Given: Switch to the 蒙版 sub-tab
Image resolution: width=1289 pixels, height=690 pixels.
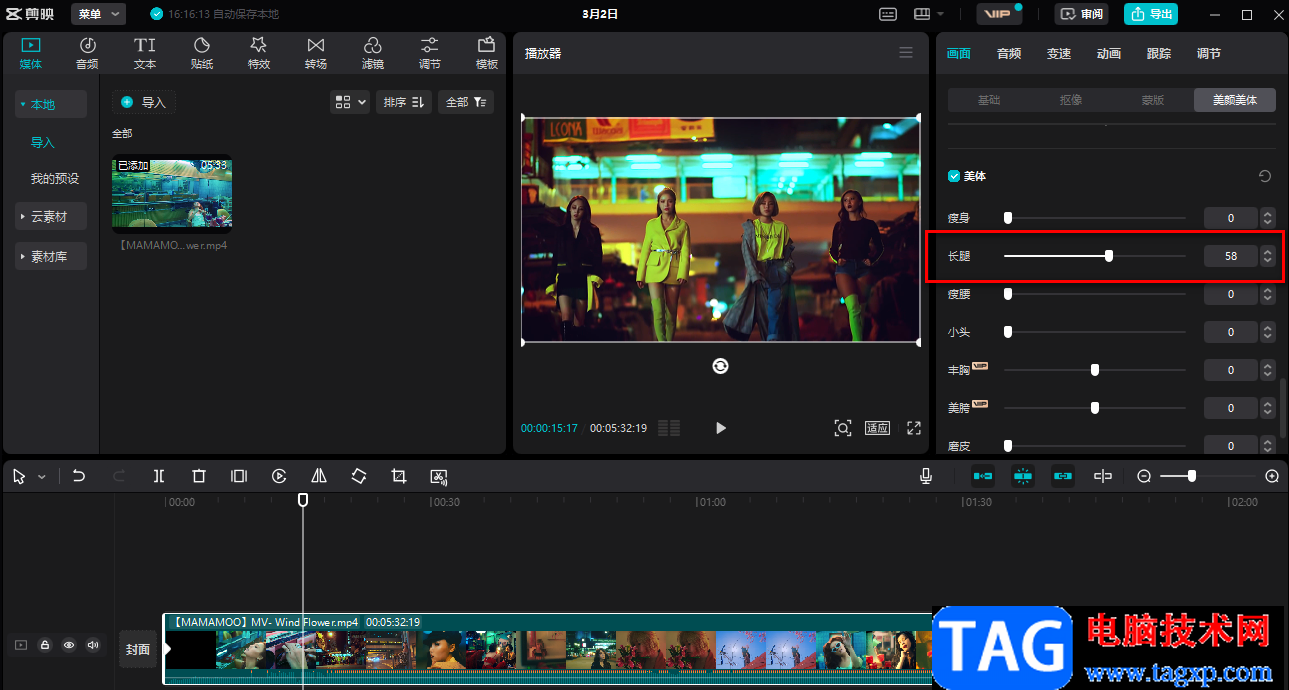Looking at the screenshot, I should 1153,100.
